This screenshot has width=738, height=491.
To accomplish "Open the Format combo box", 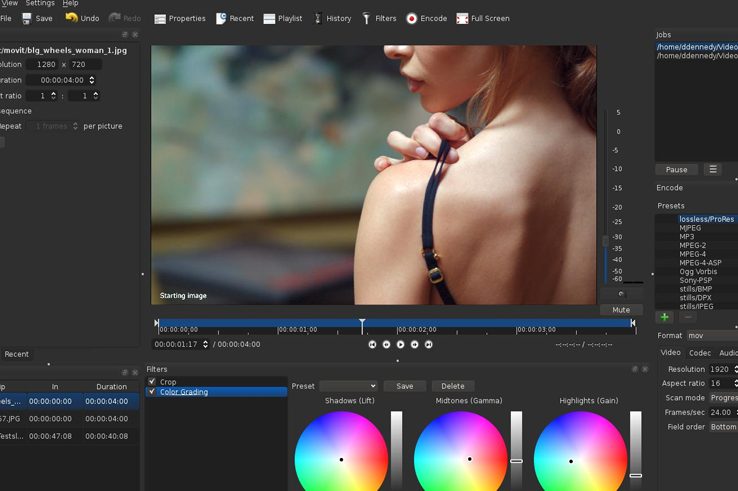I will 711,336.
